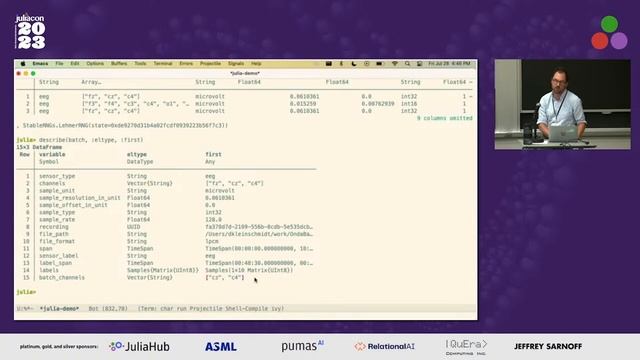
Task: Open the Apple menu
Action: [x=23, y=64]
